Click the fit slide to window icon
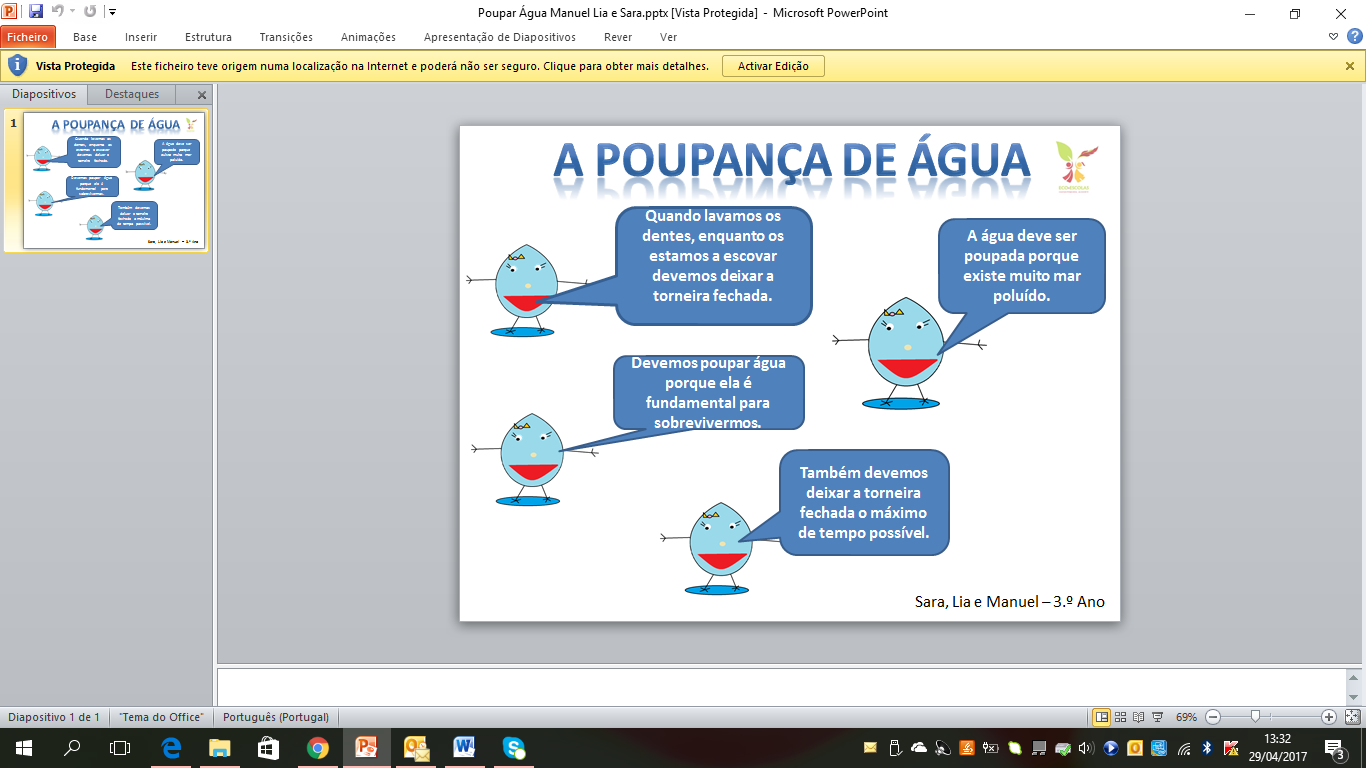Screen dimensions: 1366x768 point(1352,717)
